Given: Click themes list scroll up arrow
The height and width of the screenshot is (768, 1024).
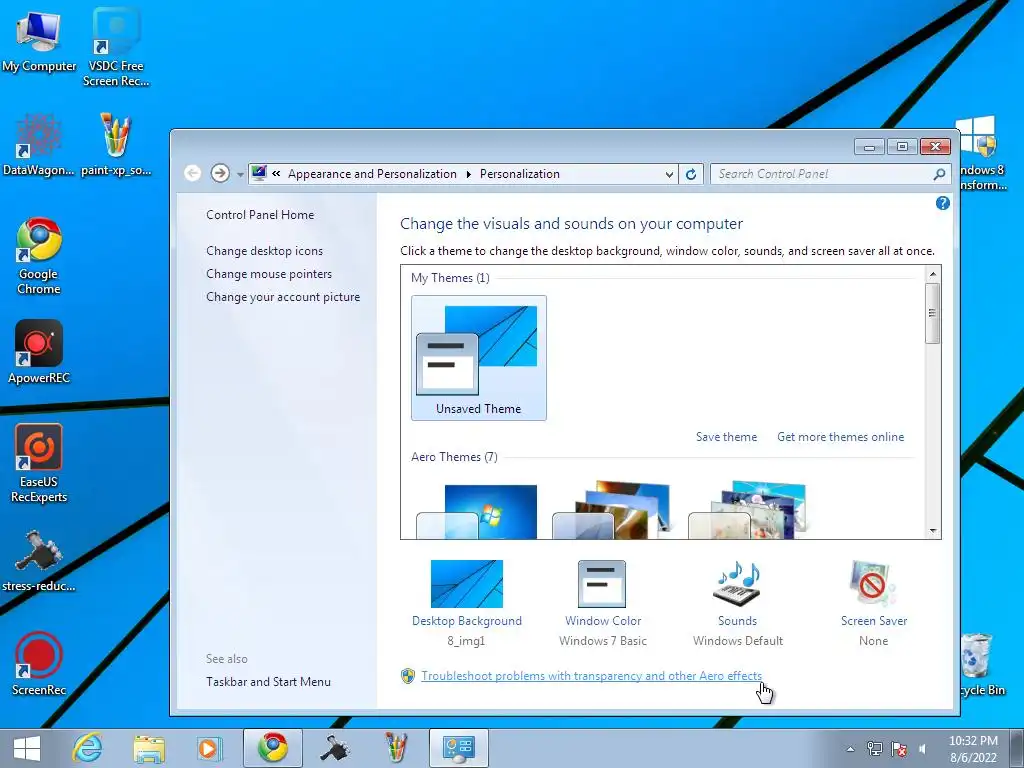Looking at the screenshot, I should point(933,274).
